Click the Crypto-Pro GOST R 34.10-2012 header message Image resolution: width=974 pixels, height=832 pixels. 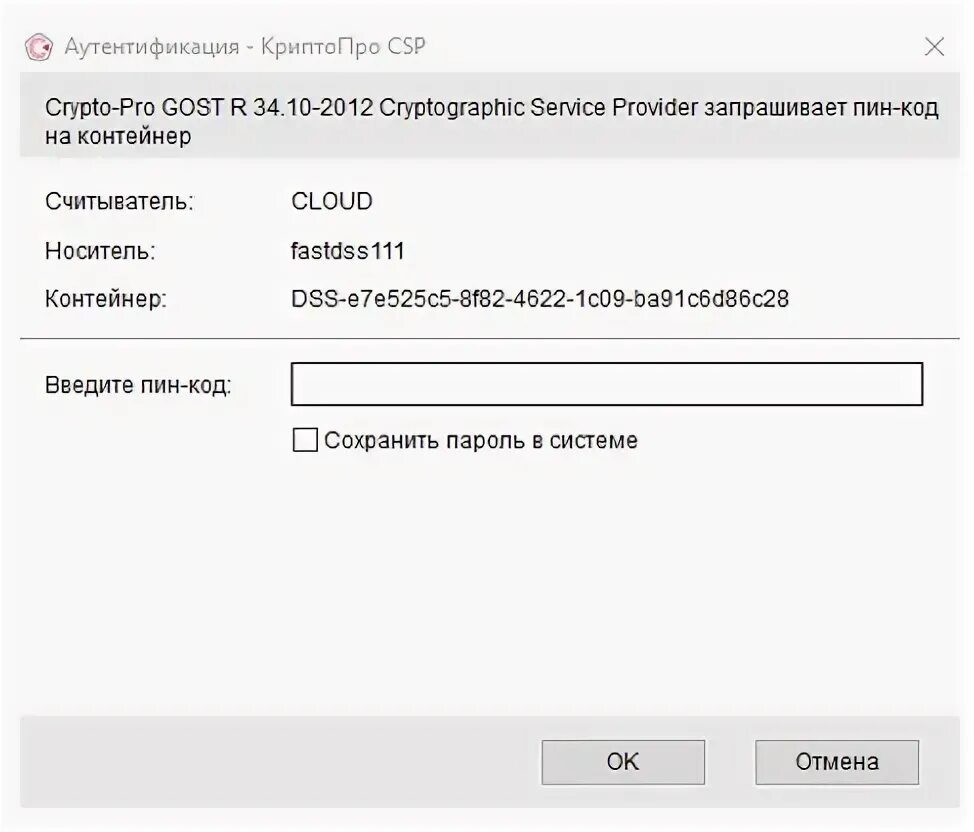click(x=490, y=108)
